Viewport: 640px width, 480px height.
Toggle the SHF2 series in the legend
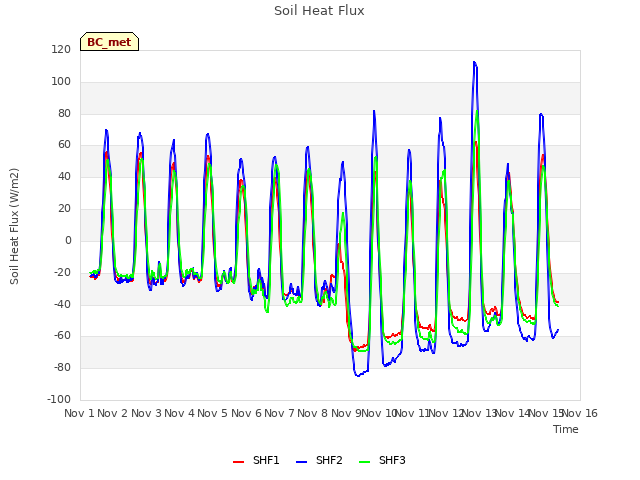(x=319, y=461)
